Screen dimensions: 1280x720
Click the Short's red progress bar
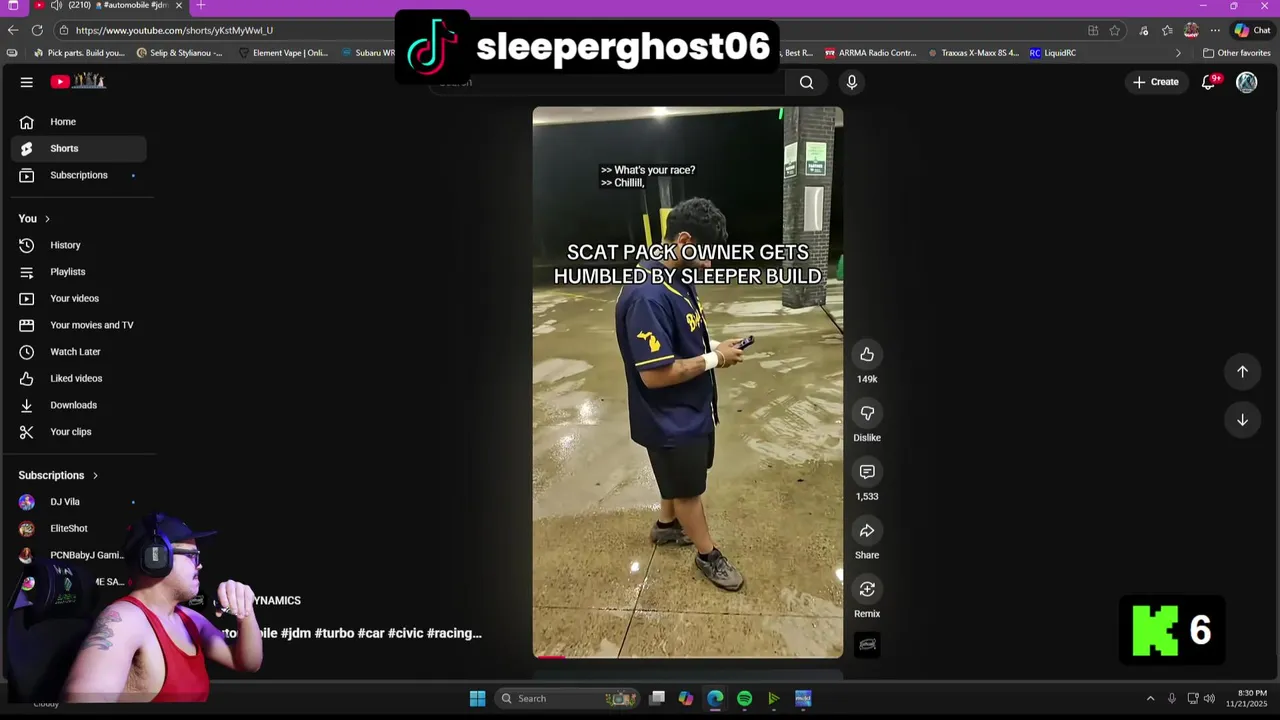688,657
